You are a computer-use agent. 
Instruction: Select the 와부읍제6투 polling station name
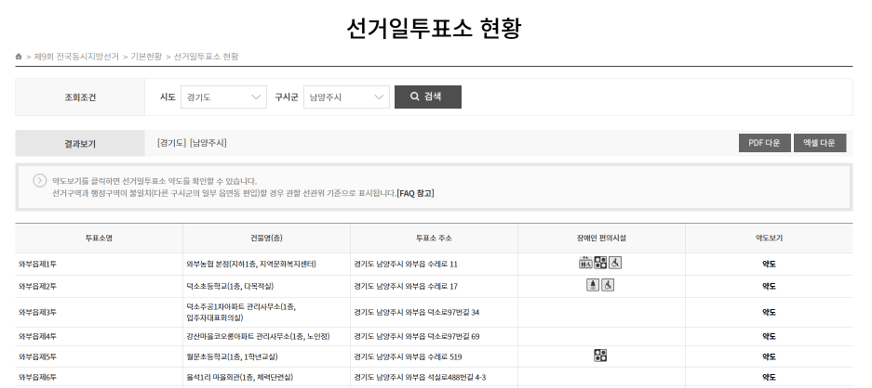[37, 377]
